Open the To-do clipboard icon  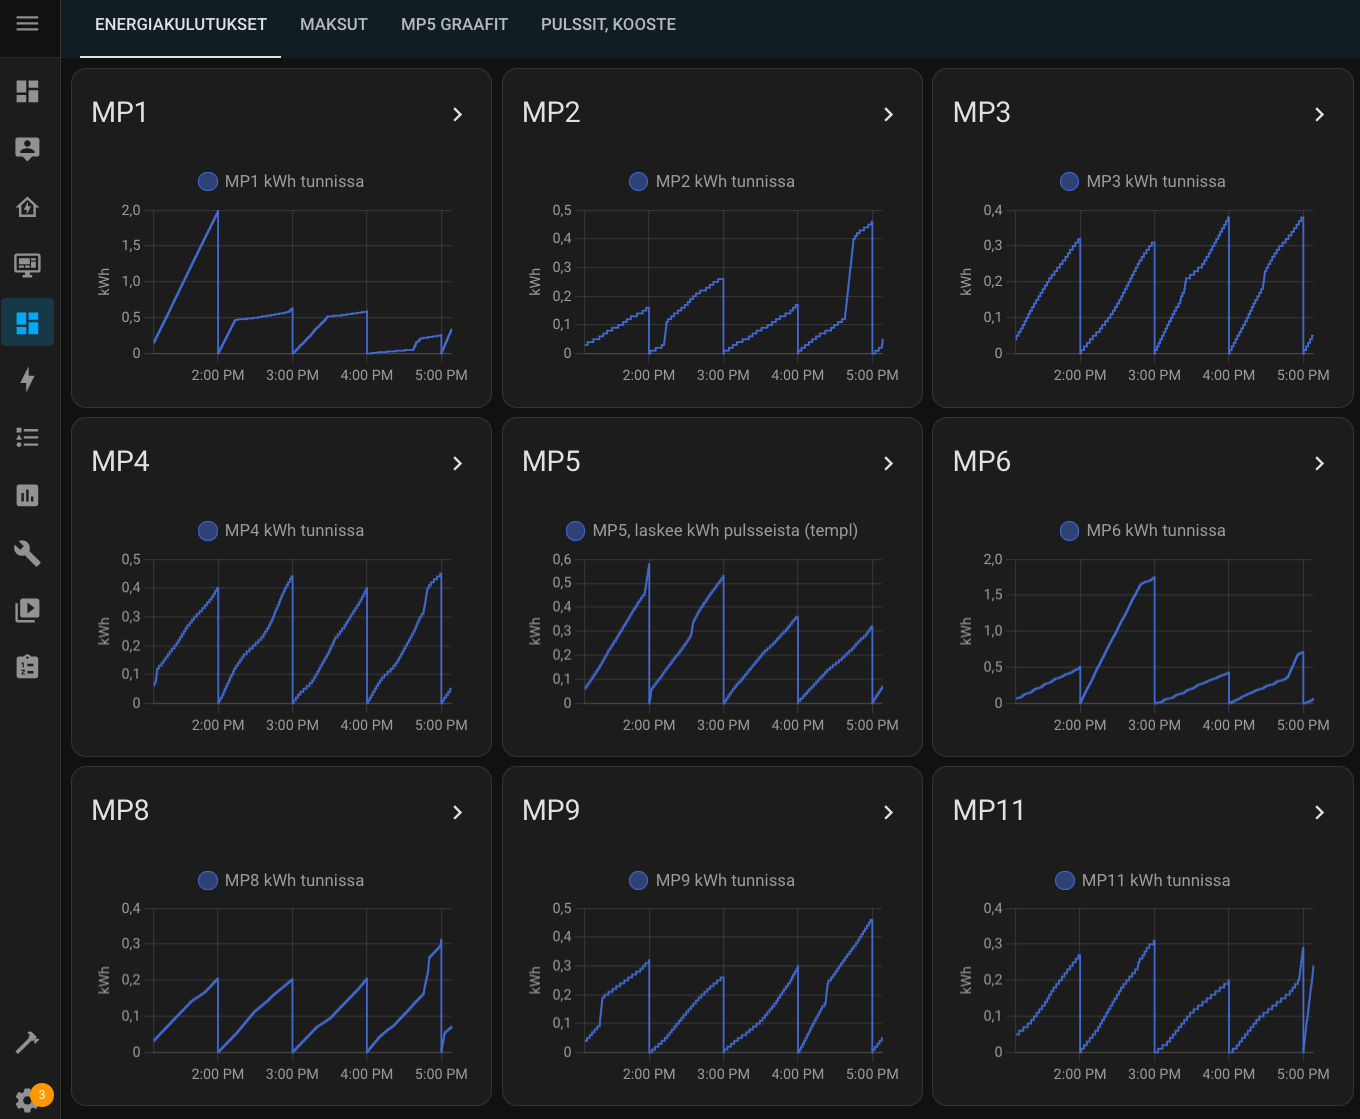tap(28, 667)
